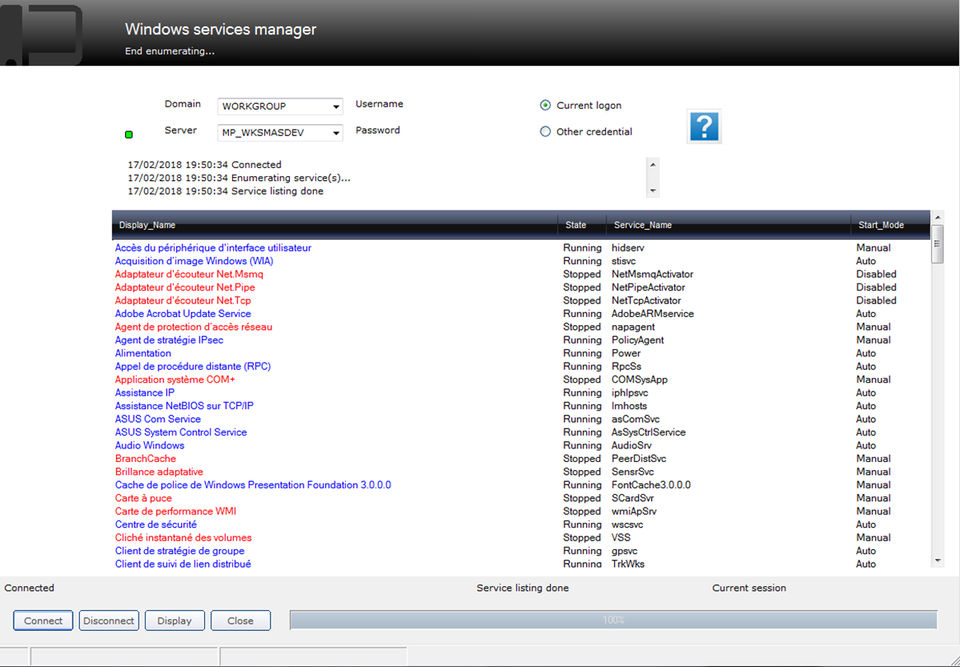Select Brillance adaptative service

pyautogui.click(x=159, y=472)
